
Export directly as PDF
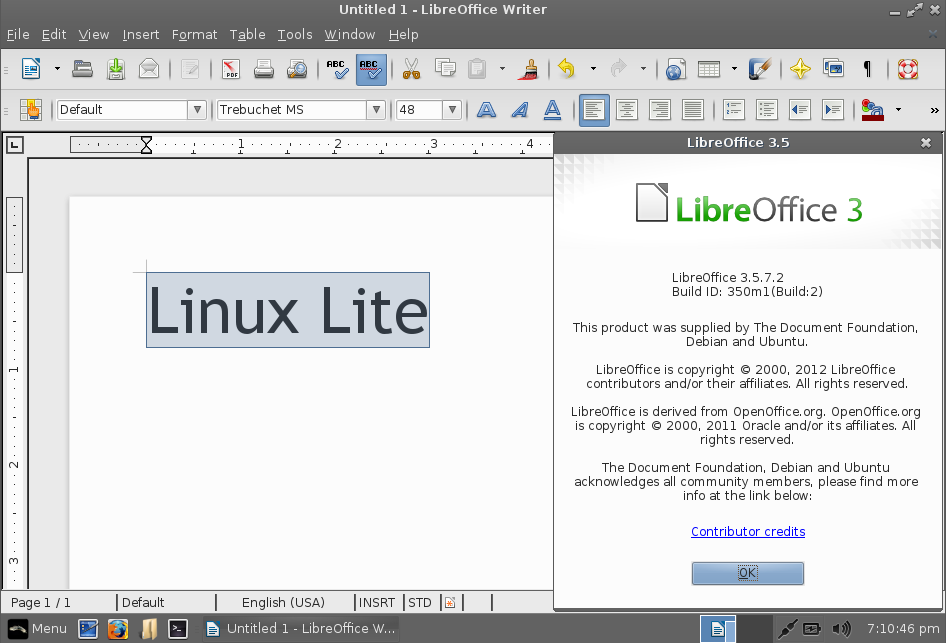coord(231,69)
